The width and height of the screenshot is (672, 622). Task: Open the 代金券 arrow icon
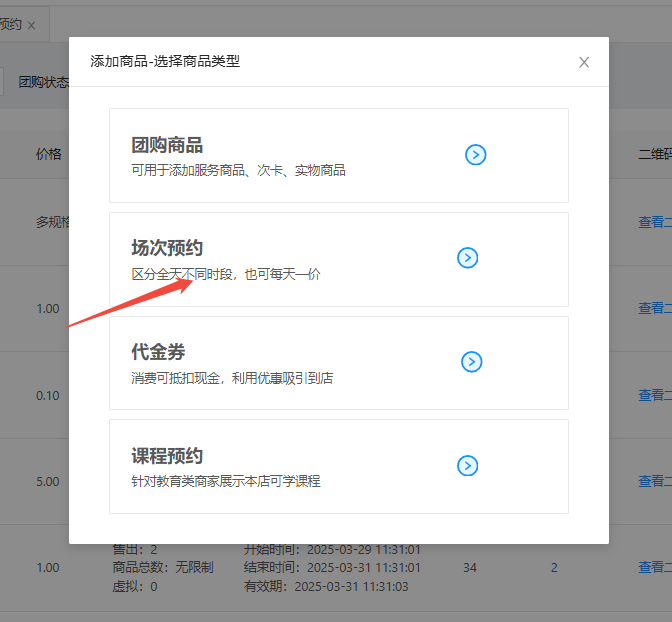tap(472, 362)
